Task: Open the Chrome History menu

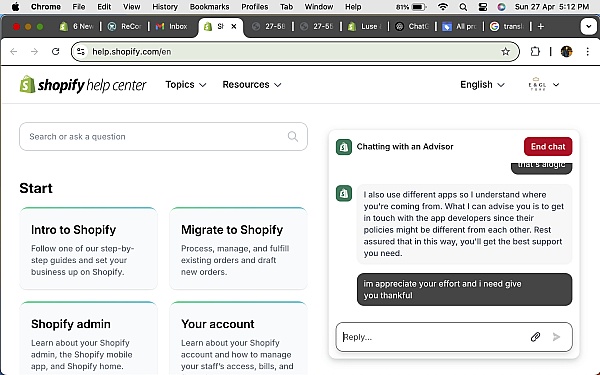Action: [x=165, y=7]
